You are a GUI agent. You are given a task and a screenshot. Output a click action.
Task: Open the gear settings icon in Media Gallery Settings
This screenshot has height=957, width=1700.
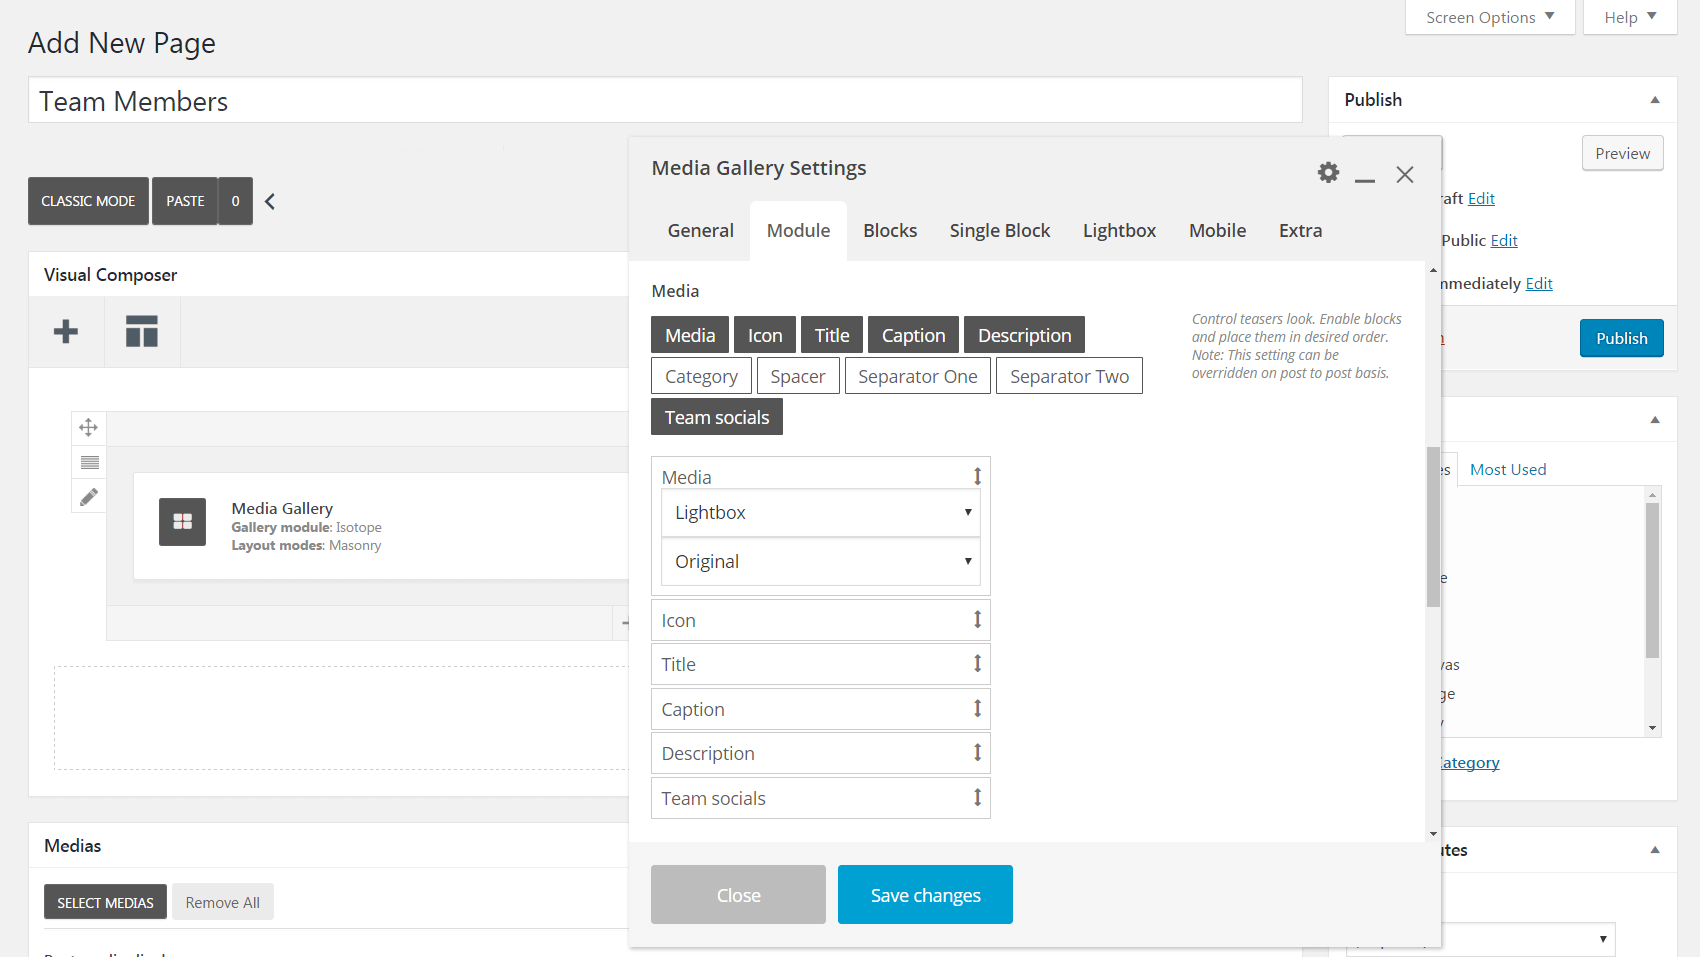(x=1328, y=172)
